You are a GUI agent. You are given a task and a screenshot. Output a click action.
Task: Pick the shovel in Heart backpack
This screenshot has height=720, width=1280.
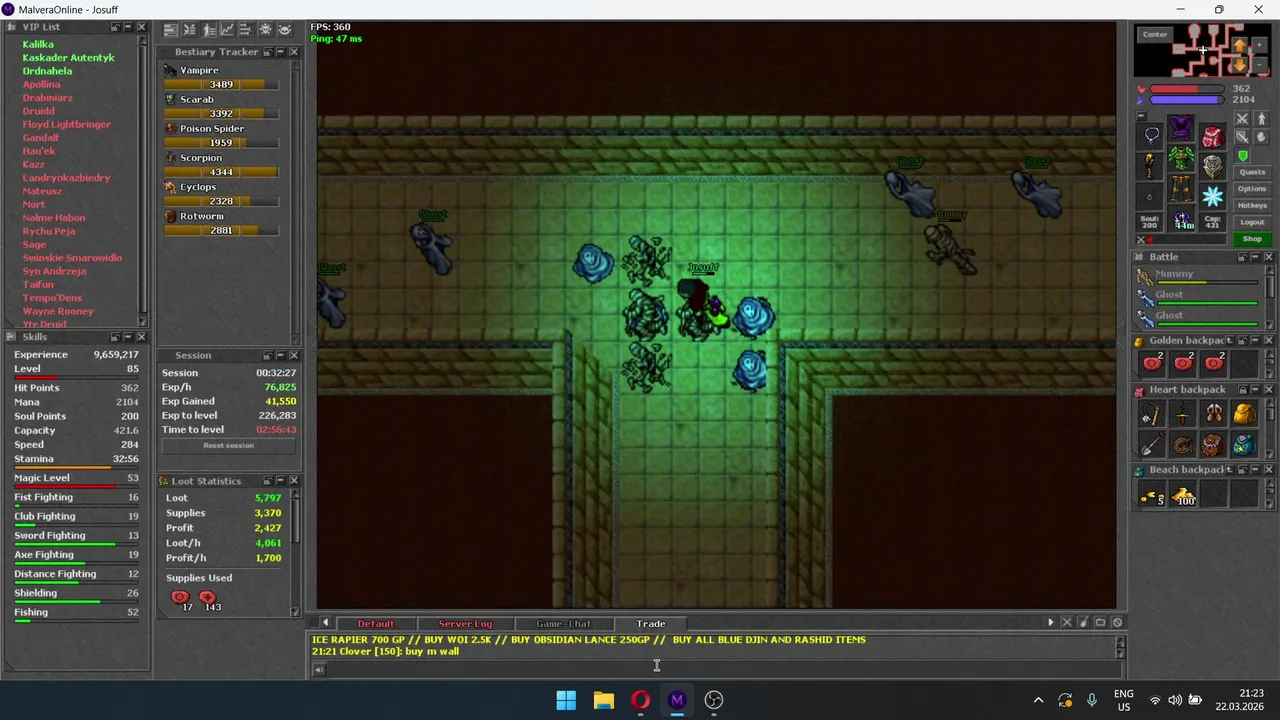pyautogui.click(x=1151, y=443)
